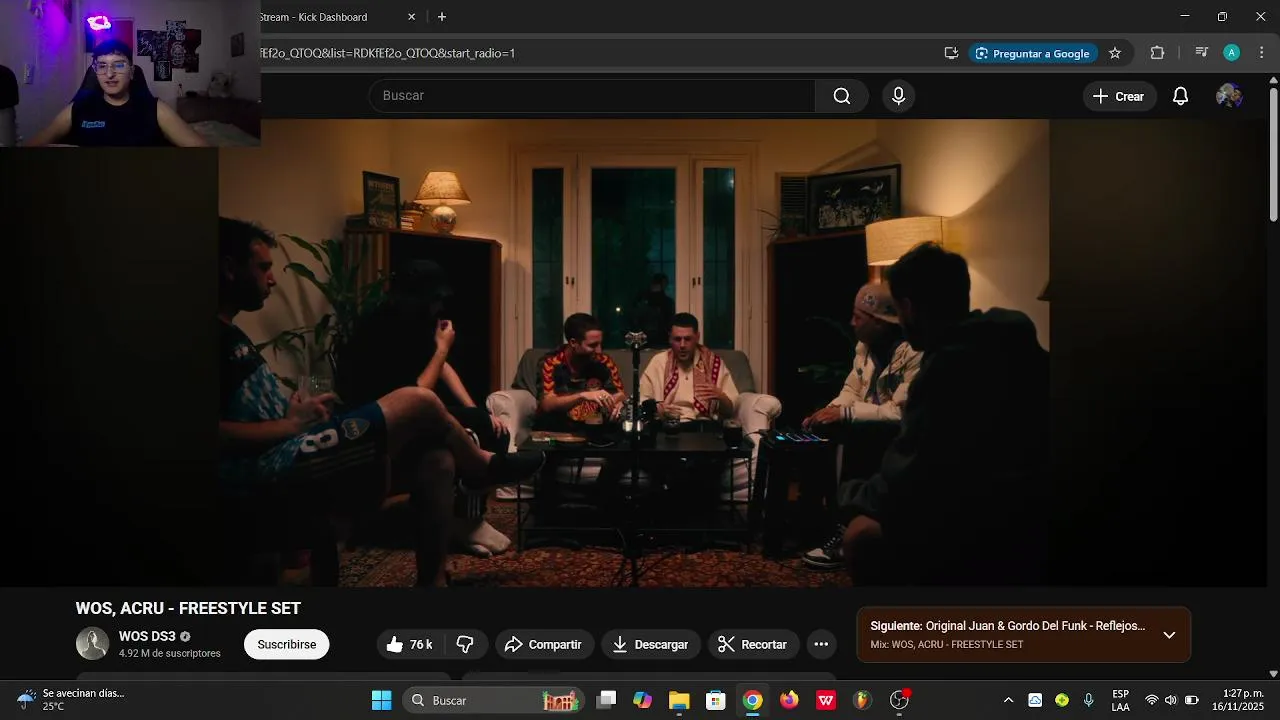
Task: Click the video player to pause playback
Action: point(634,353)
